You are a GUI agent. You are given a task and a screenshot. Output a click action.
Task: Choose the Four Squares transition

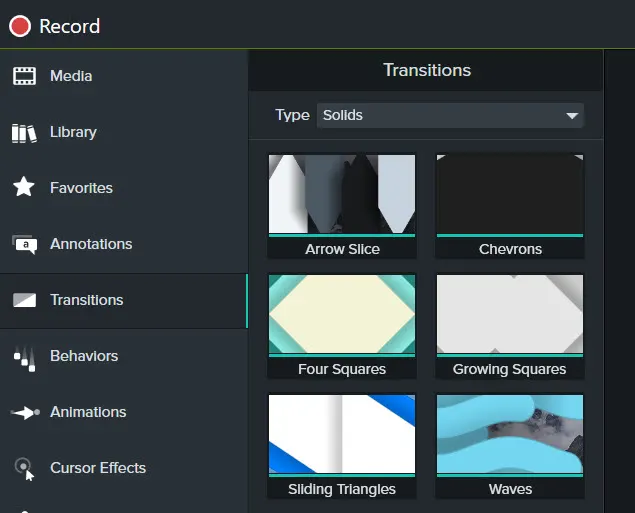coord(342,314)
